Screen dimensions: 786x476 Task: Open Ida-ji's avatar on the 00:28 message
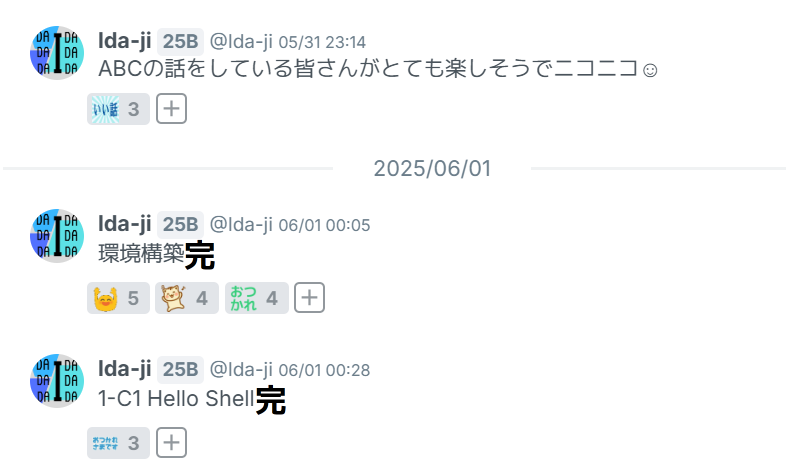(x=57, y=381)
